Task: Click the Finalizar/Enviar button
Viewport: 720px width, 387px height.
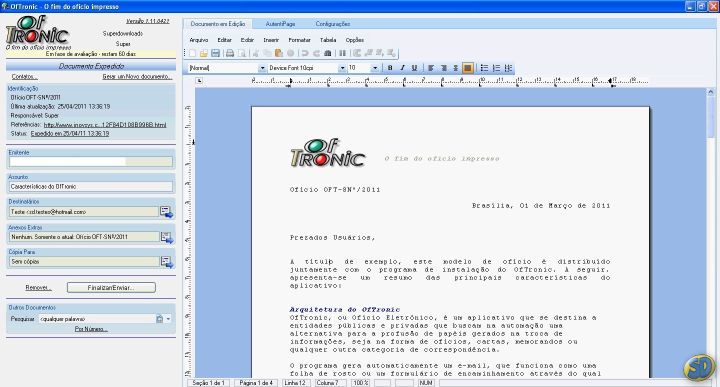Action: [111, 287]
